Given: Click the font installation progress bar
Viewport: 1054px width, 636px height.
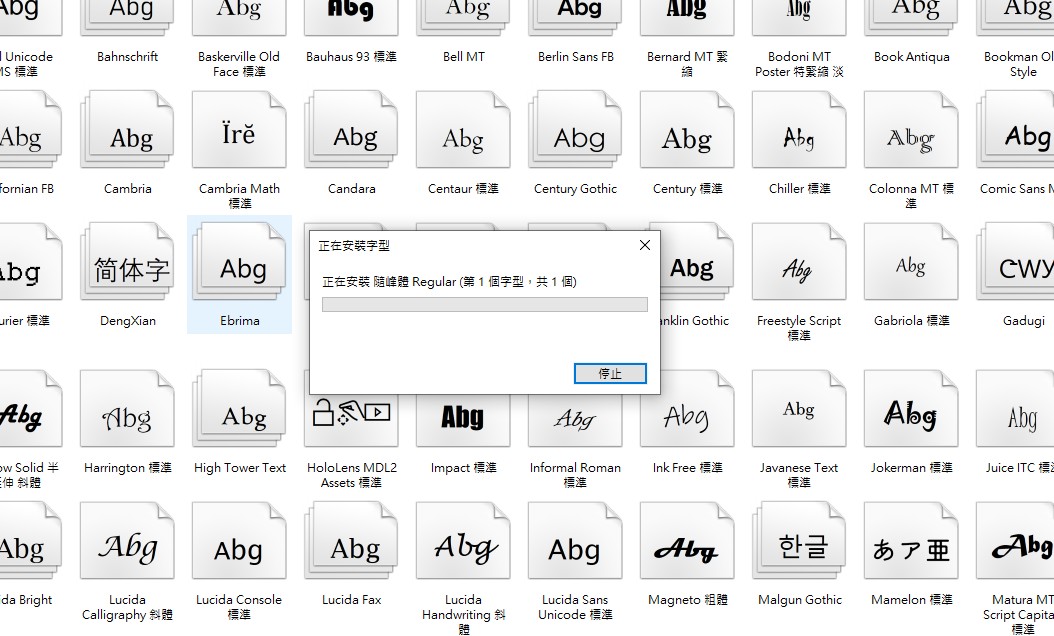Looking at the screenshot, I should coord(485,305).
